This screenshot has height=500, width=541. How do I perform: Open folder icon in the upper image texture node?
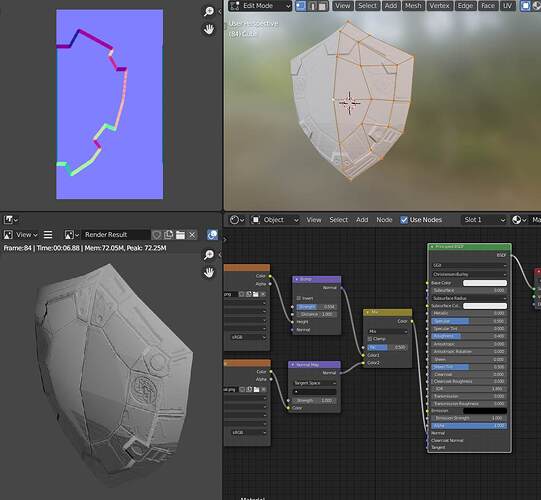pos(256,294)
